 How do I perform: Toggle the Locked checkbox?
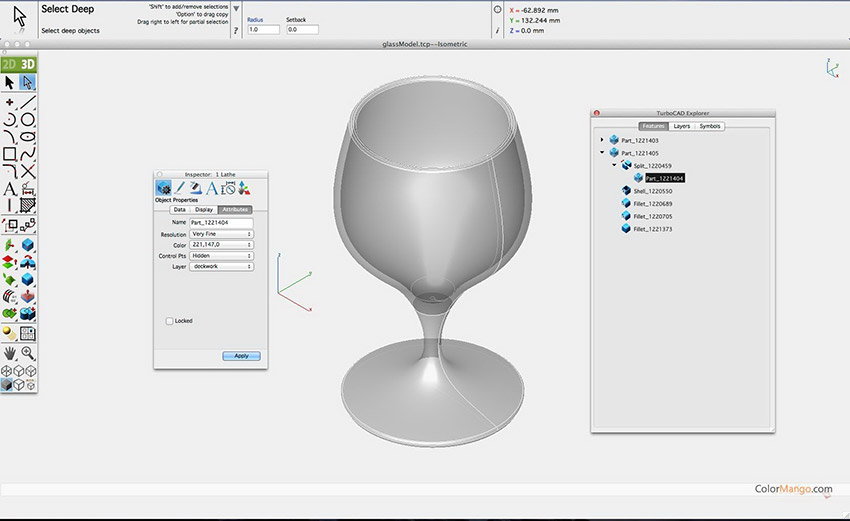point(169,321)
